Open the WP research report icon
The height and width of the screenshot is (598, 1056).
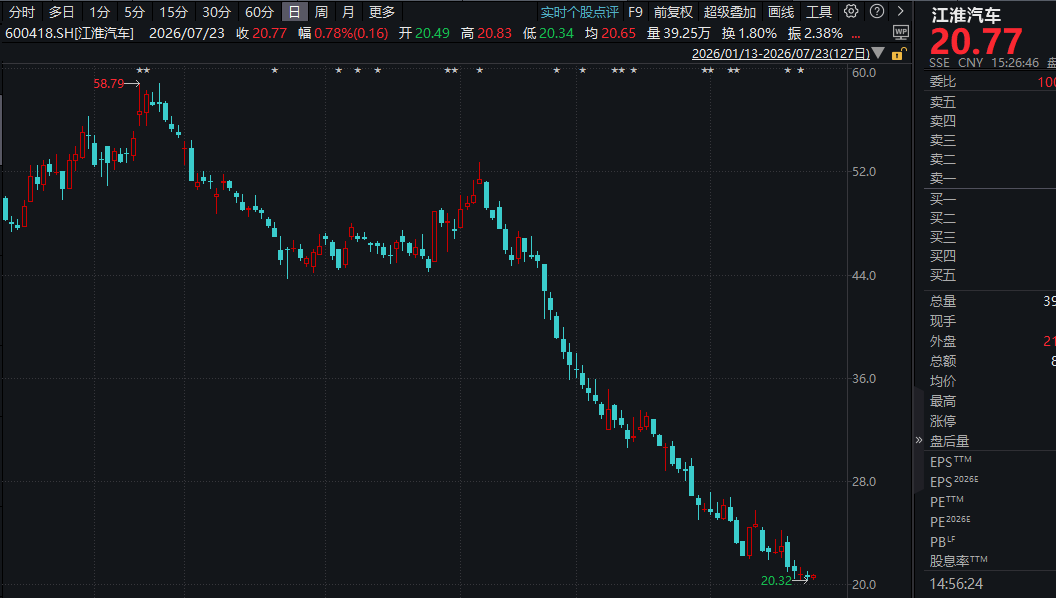900,32
